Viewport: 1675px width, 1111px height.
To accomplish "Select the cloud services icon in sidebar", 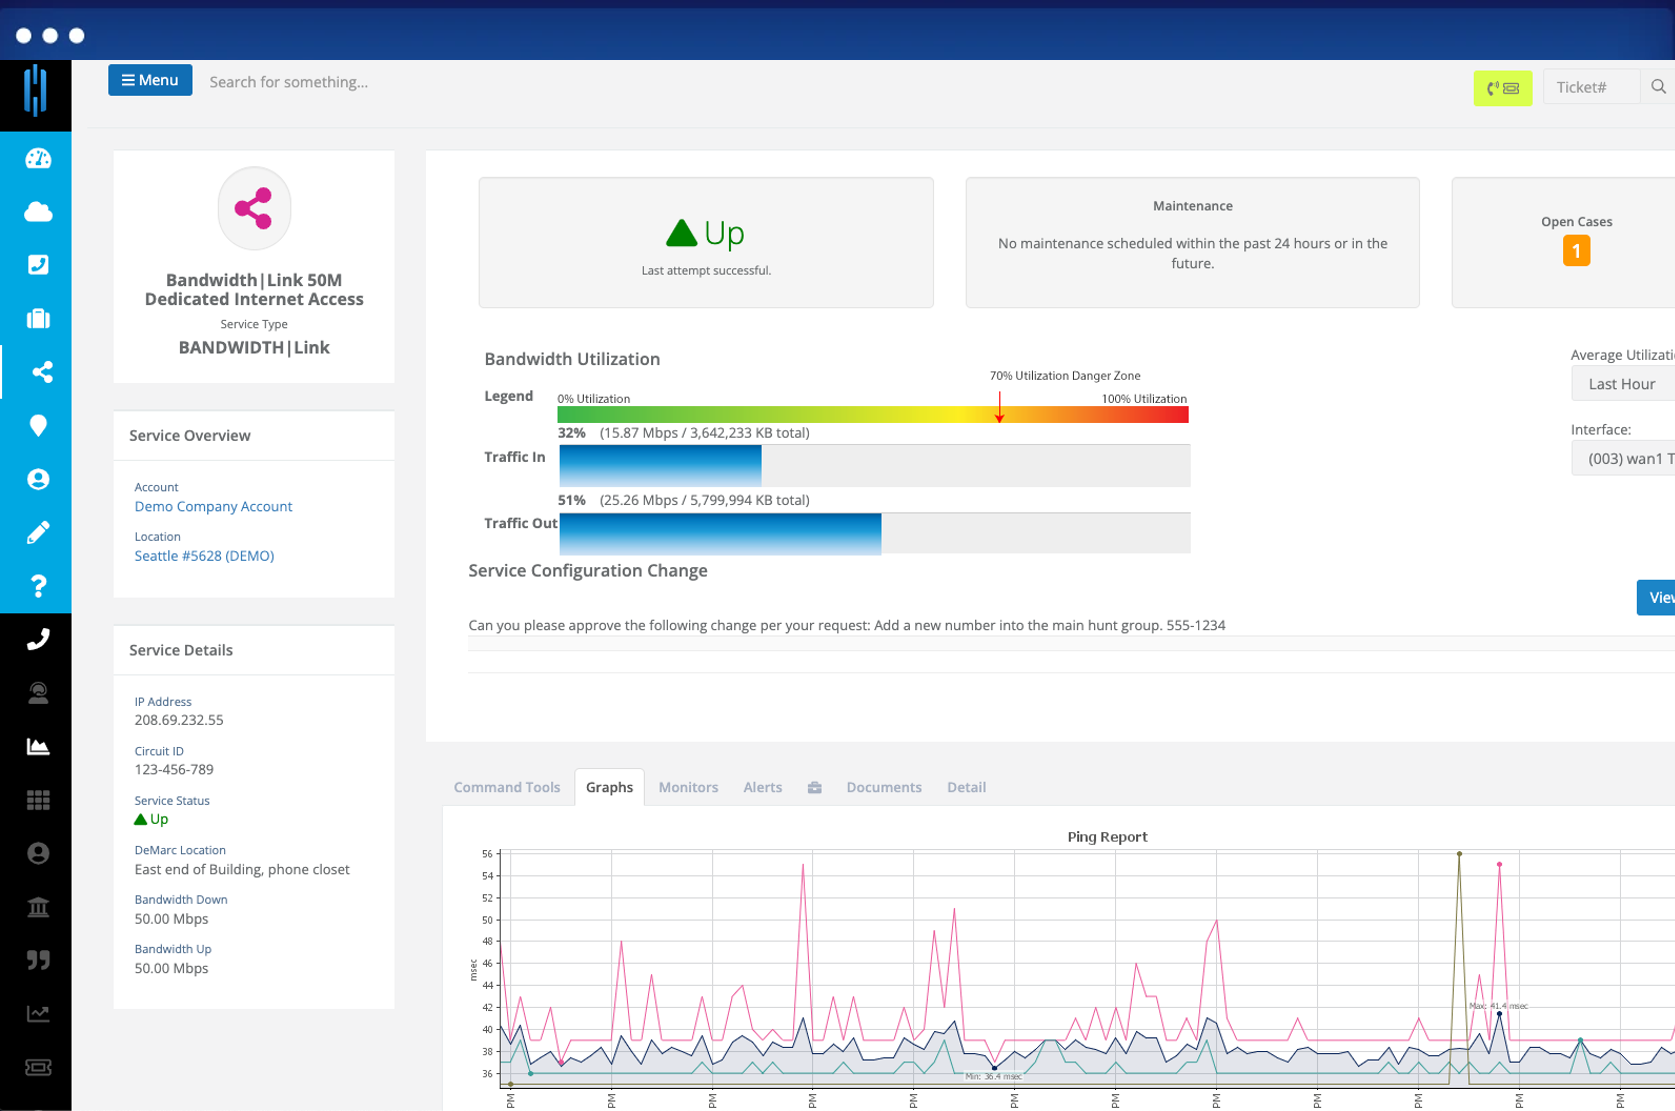I will [x=37, y=211].
